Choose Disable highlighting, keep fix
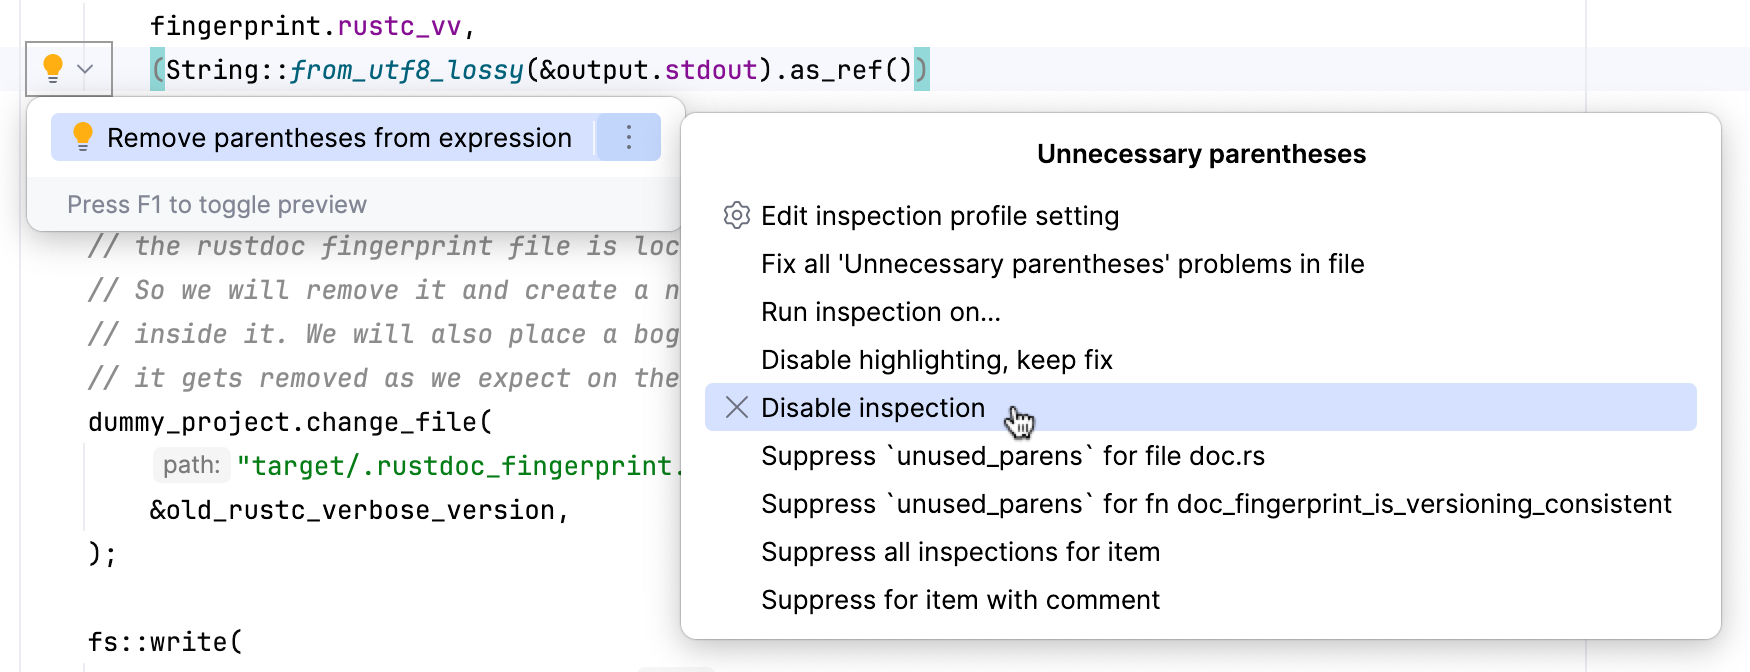The height and width of the screenshot is (672, 1750). tap(936, 360)
